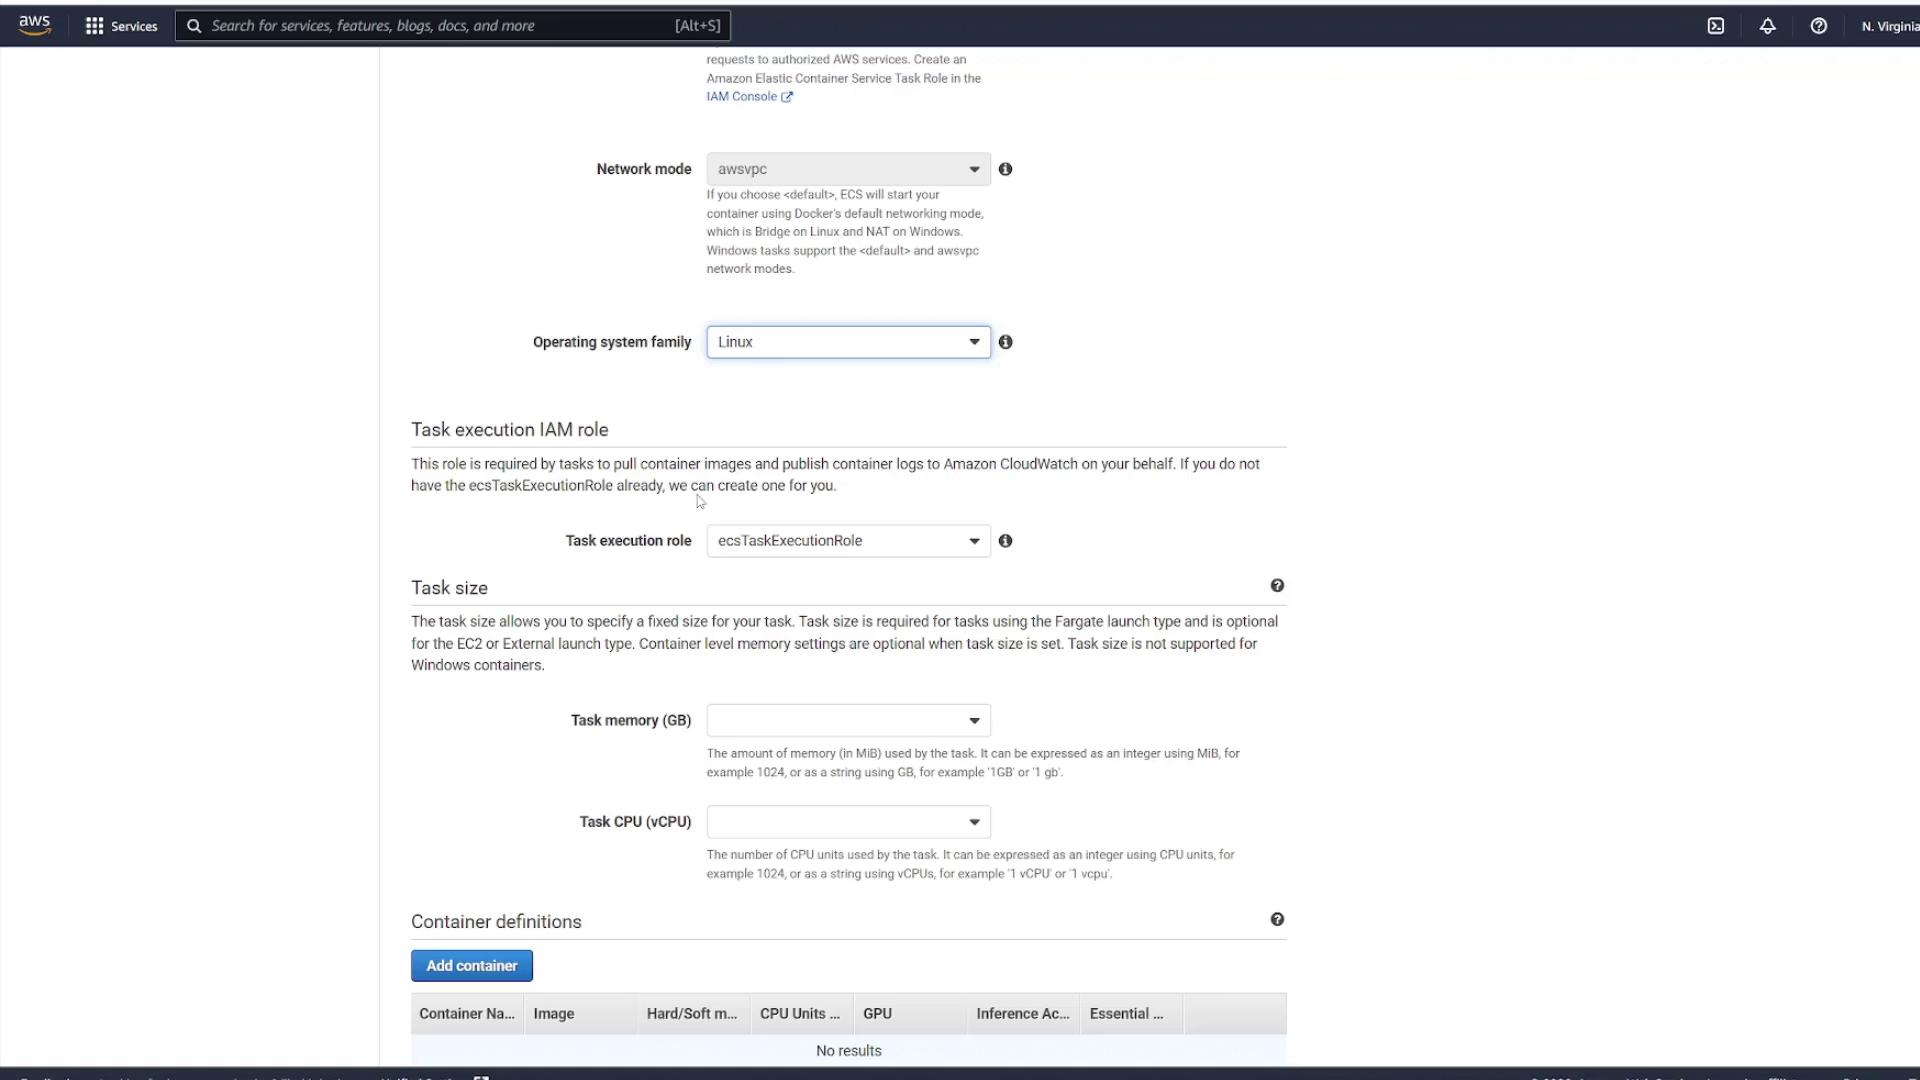1920x1080 pixels.
Task: Open the Task memory (GB) dropdown
Action: [x=848, y=721]
